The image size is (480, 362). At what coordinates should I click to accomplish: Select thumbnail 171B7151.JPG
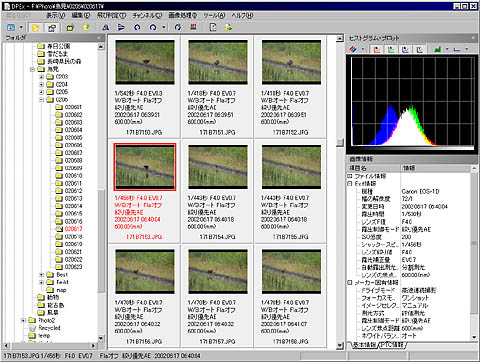pos(218,62)
